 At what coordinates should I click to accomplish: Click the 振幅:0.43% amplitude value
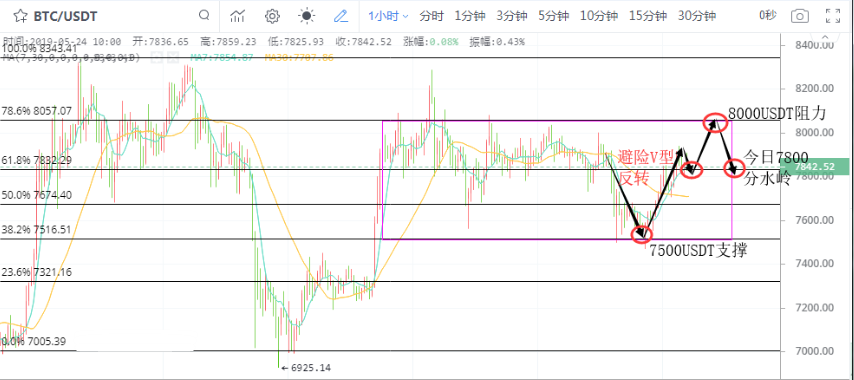[497, 42]
